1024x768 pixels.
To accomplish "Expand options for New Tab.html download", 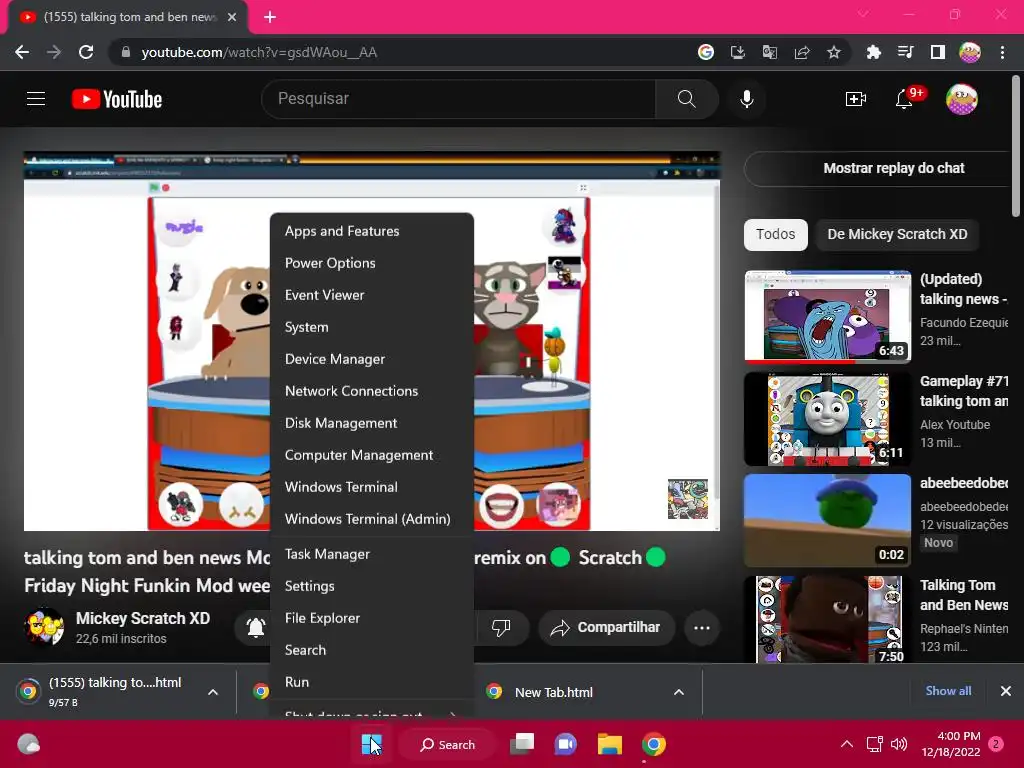I will click(679, 692).
